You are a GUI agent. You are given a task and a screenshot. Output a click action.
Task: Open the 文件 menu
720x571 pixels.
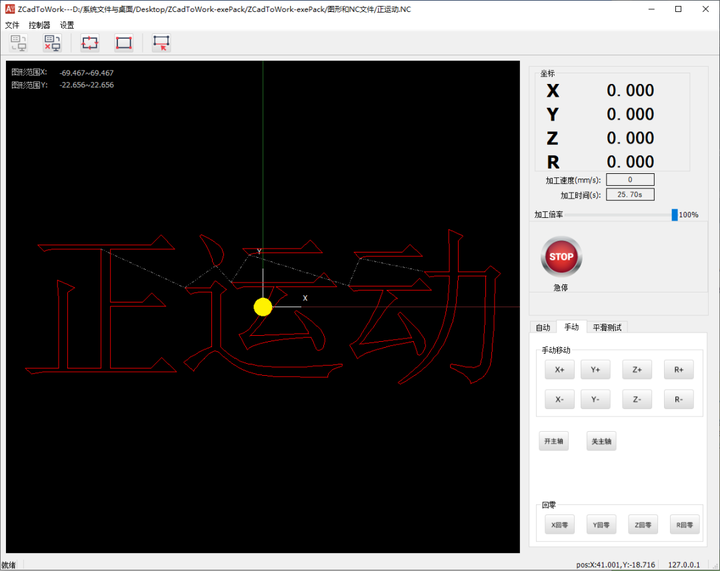(12, 25)
